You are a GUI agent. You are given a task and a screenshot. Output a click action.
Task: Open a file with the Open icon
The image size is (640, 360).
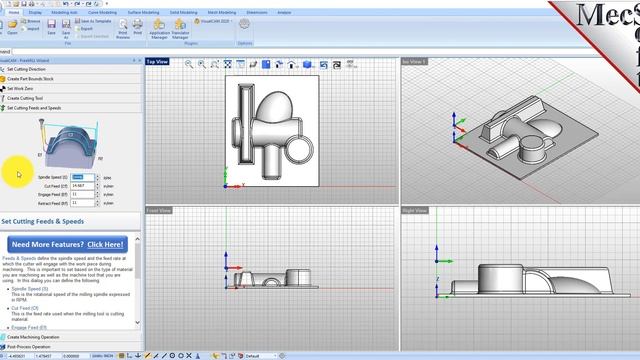(x=12, y=27)
